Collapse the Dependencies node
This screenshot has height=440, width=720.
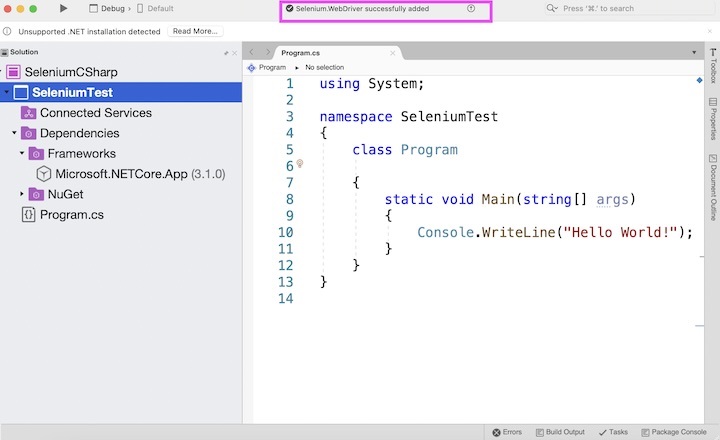click(x=14, y=133)
